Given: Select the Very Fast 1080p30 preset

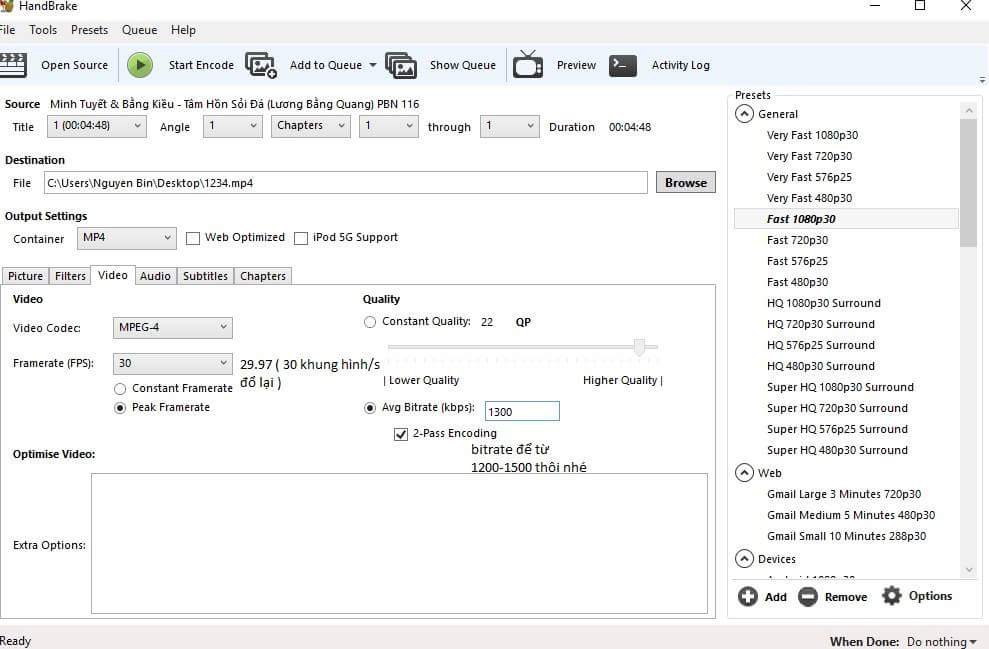Looking at the screenshot, I should (x=812, y=135).
